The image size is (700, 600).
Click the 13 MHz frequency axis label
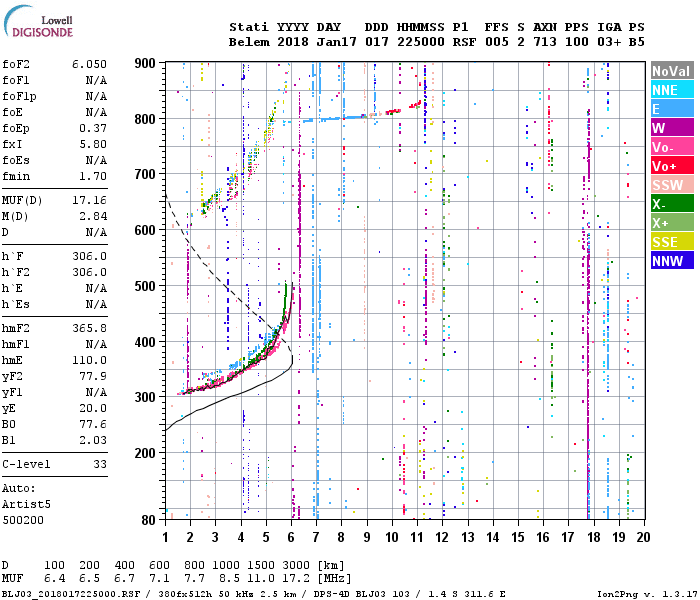(x=467, y=537)
